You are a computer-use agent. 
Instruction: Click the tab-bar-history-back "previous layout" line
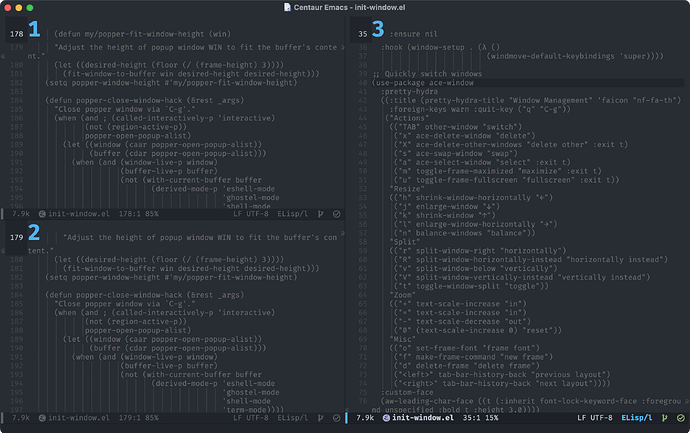502,374
